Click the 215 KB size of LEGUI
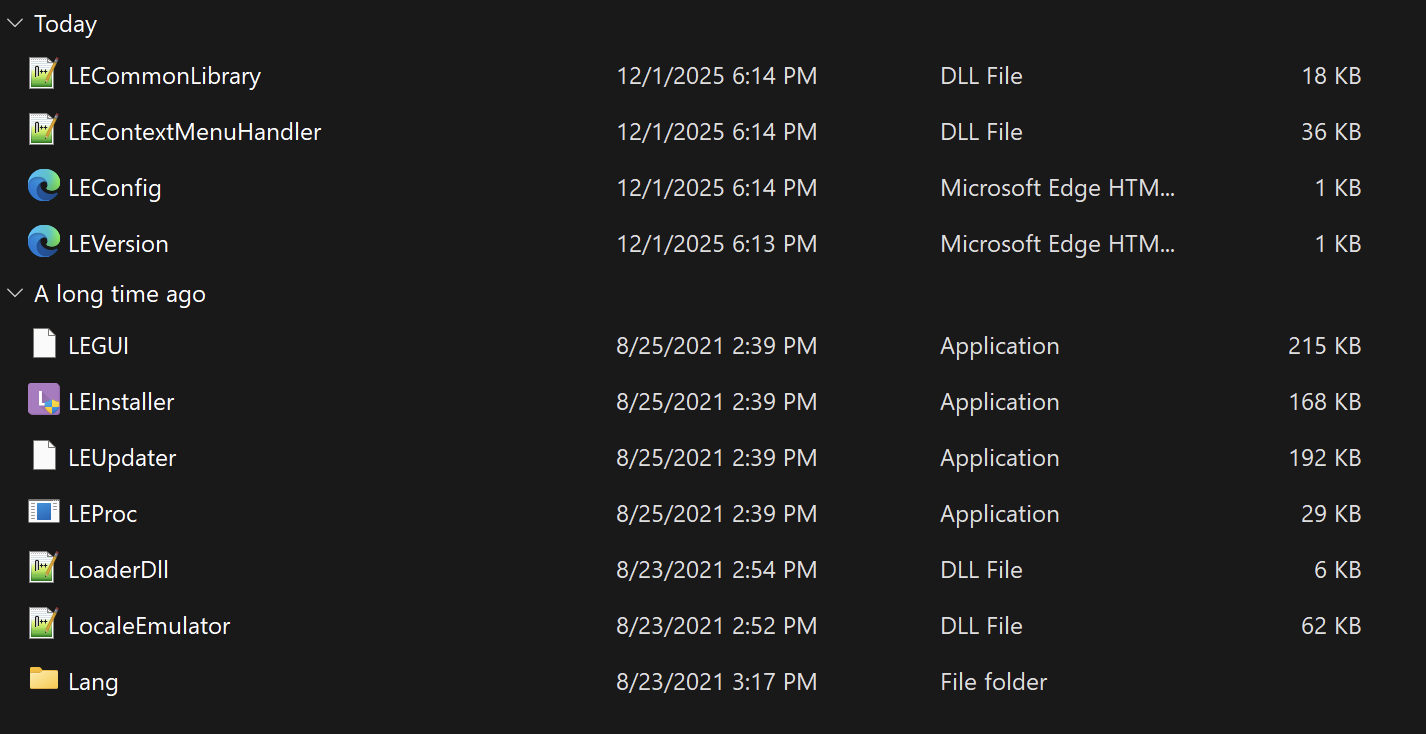 click(x=1324, y=346)
